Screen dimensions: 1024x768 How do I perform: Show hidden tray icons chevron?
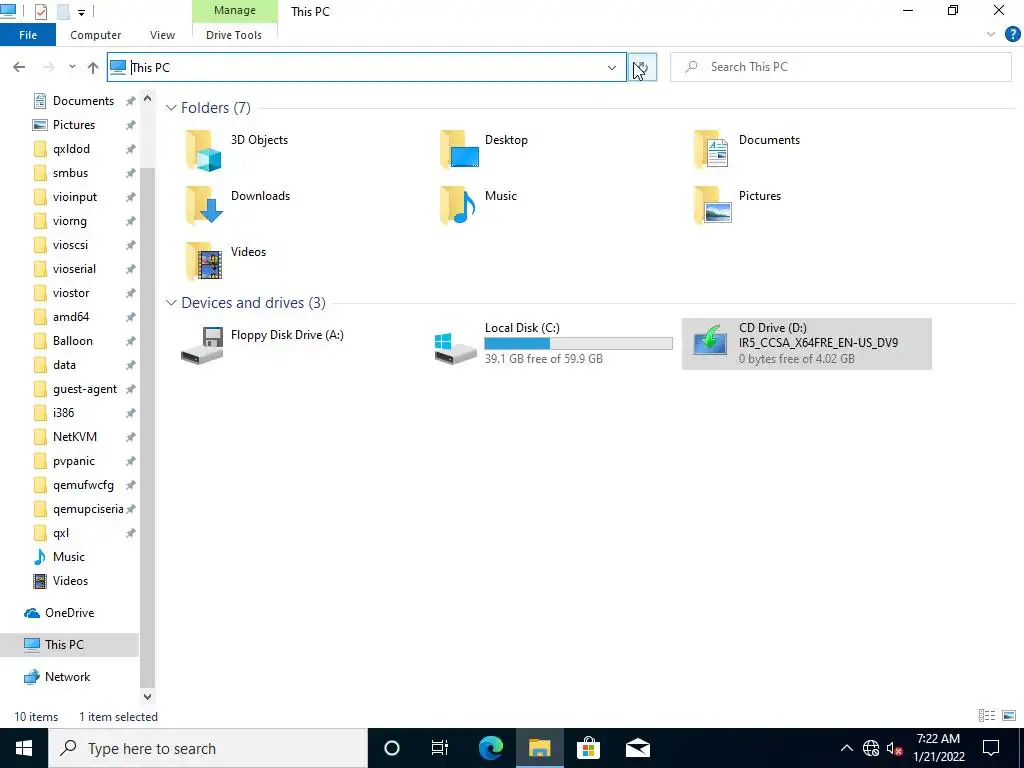click(x=846, y=748)
